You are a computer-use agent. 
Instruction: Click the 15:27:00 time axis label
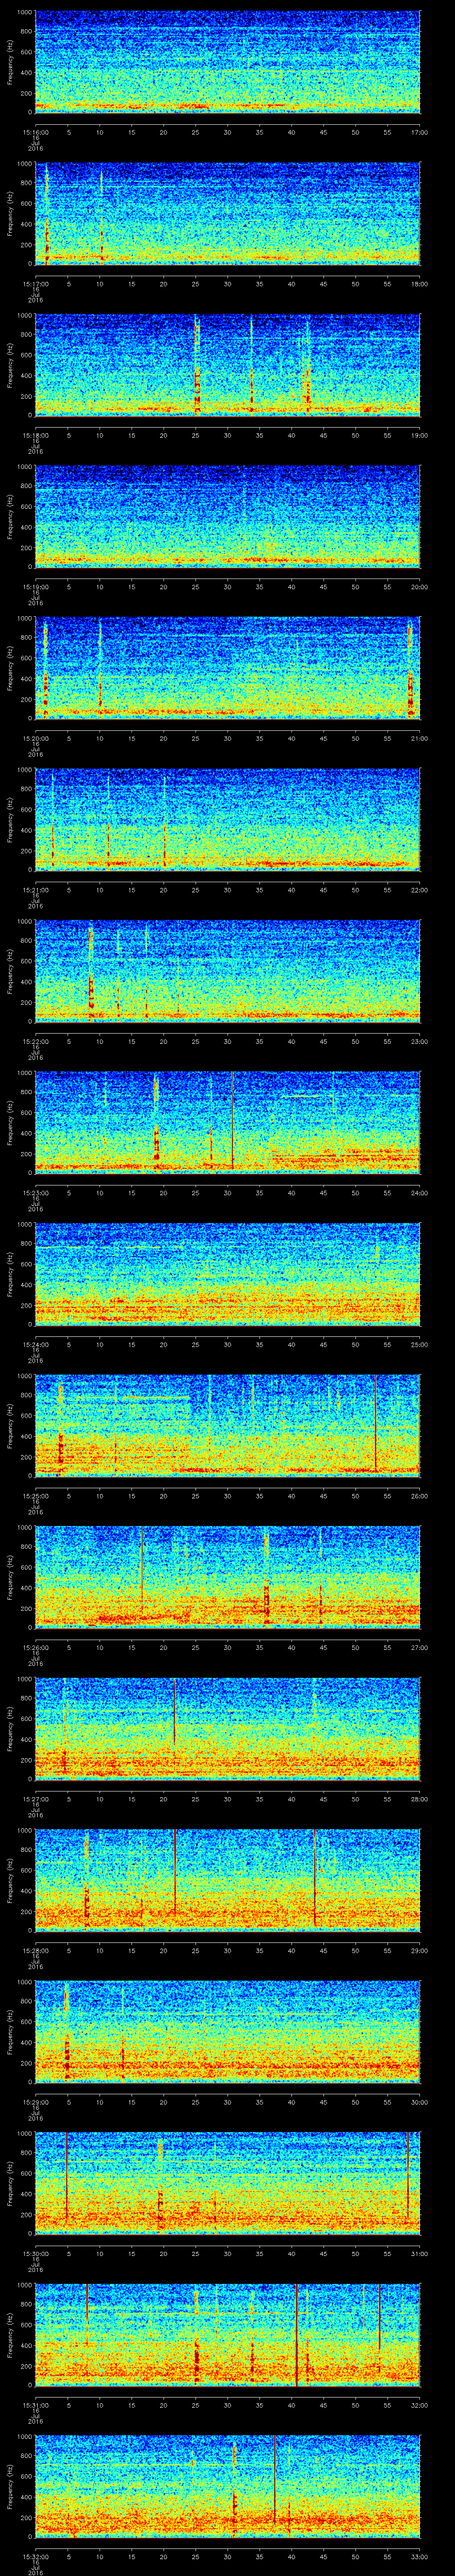[x=35, y=1798]
